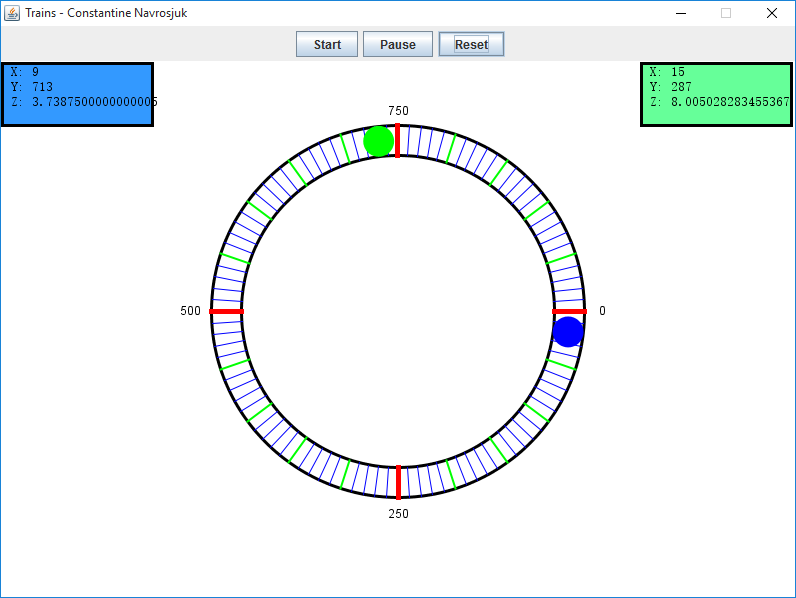
Task: Click the blue train circle
Action: click(x=568, y=332)
